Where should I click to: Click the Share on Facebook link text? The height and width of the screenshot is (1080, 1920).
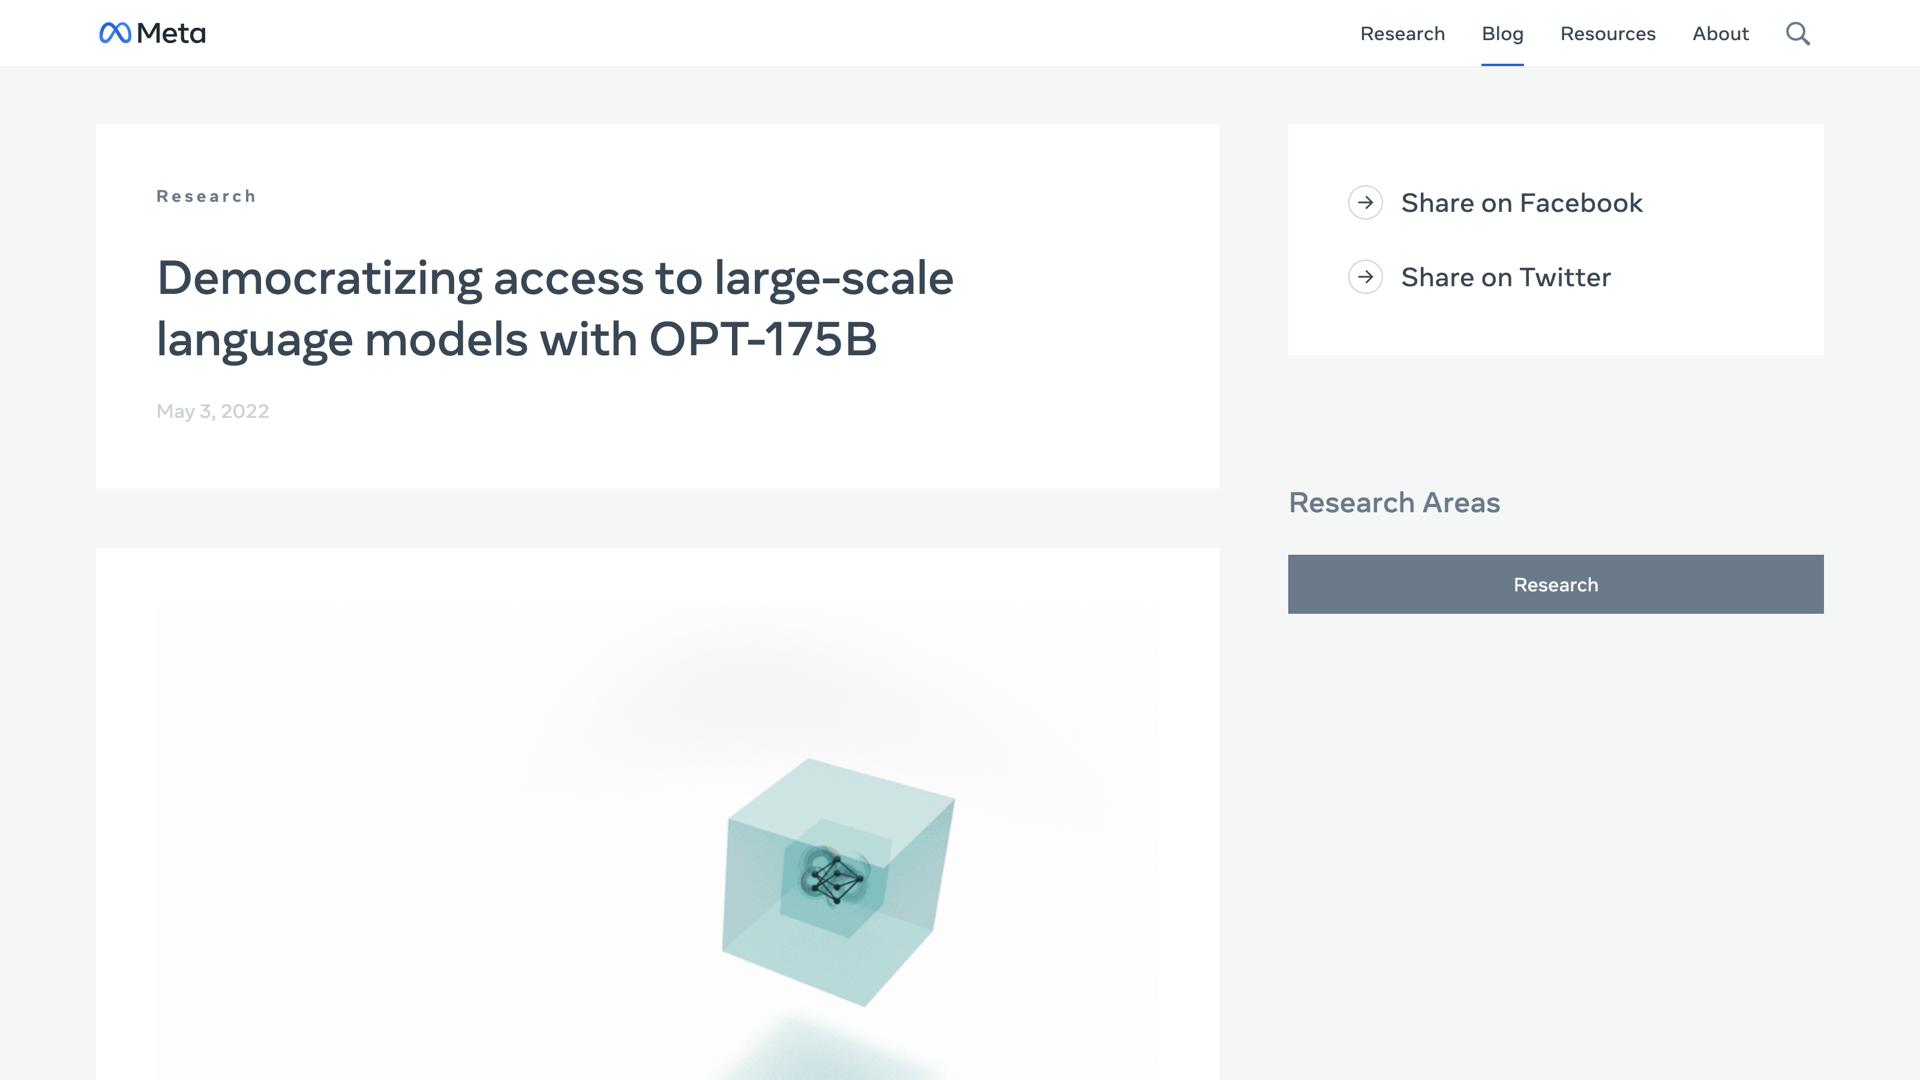point(1521,203)
